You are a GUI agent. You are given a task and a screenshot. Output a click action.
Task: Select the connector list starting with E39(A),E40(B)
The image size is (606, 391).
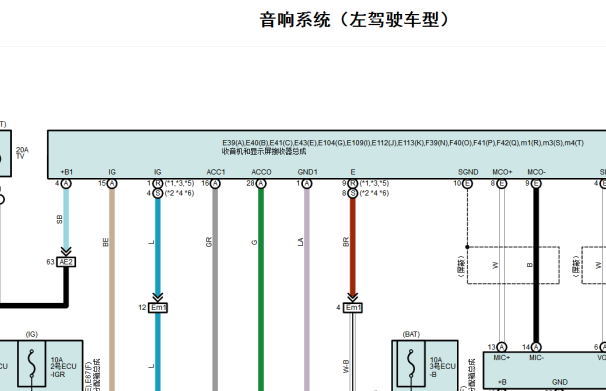point(403,143)
